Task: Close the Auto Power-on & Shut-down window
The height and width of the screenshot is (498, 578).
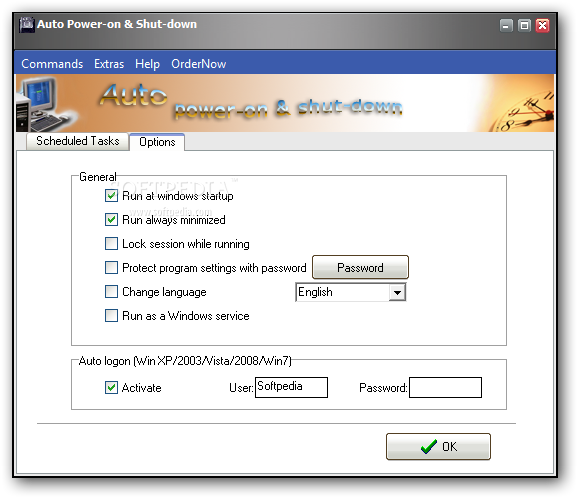Action: coord(543,26)
